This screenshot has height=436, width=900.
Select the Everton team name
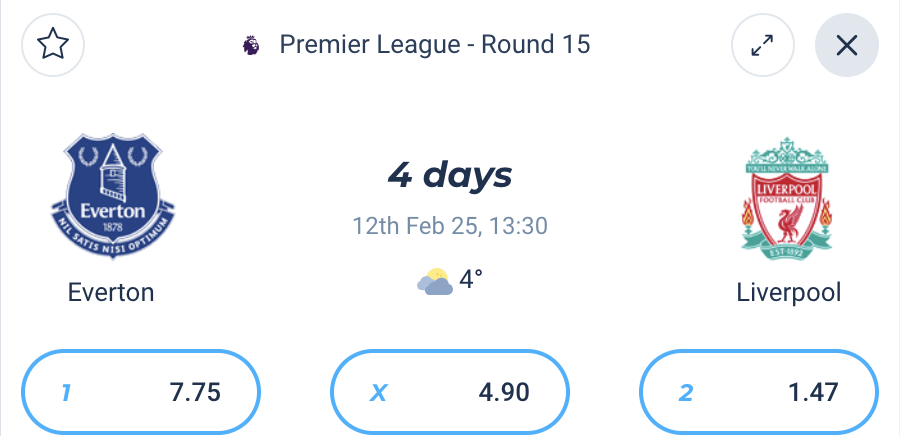point(111,293)
